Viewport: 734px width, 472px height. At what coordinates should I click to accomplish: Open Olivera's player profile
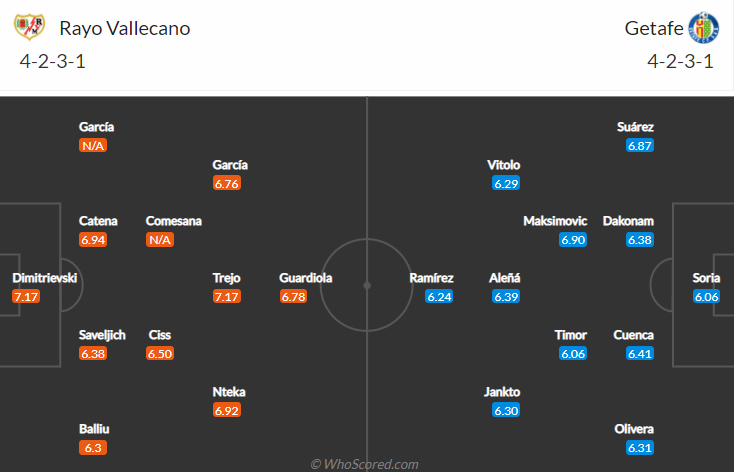click(634, 429)
